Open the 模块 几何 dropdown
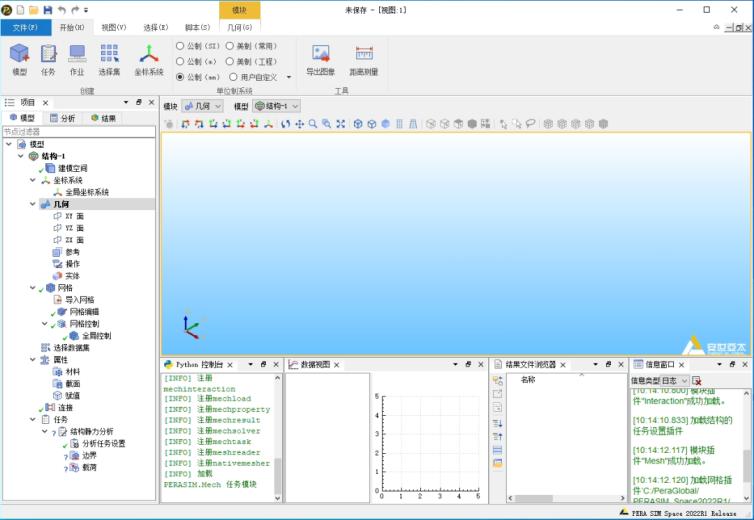This screenshot has height=520, width=754. (202, 106)
